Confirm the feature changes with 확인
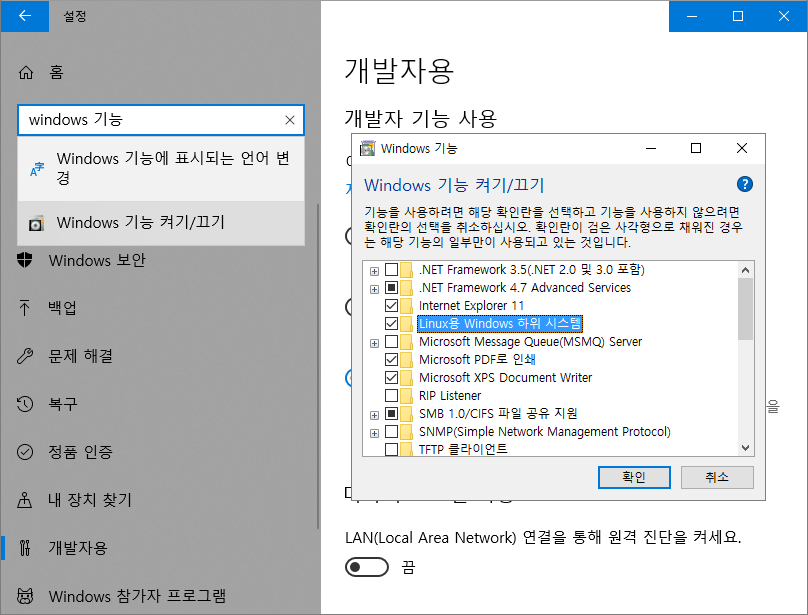The height and width of the screenshot is (615, 808). (634, 477)
